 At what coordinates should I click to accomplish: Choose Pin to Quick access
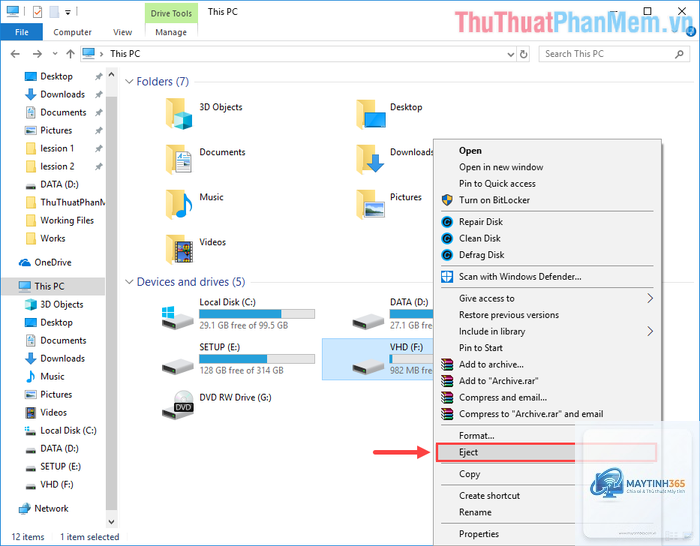pos(497,184)
